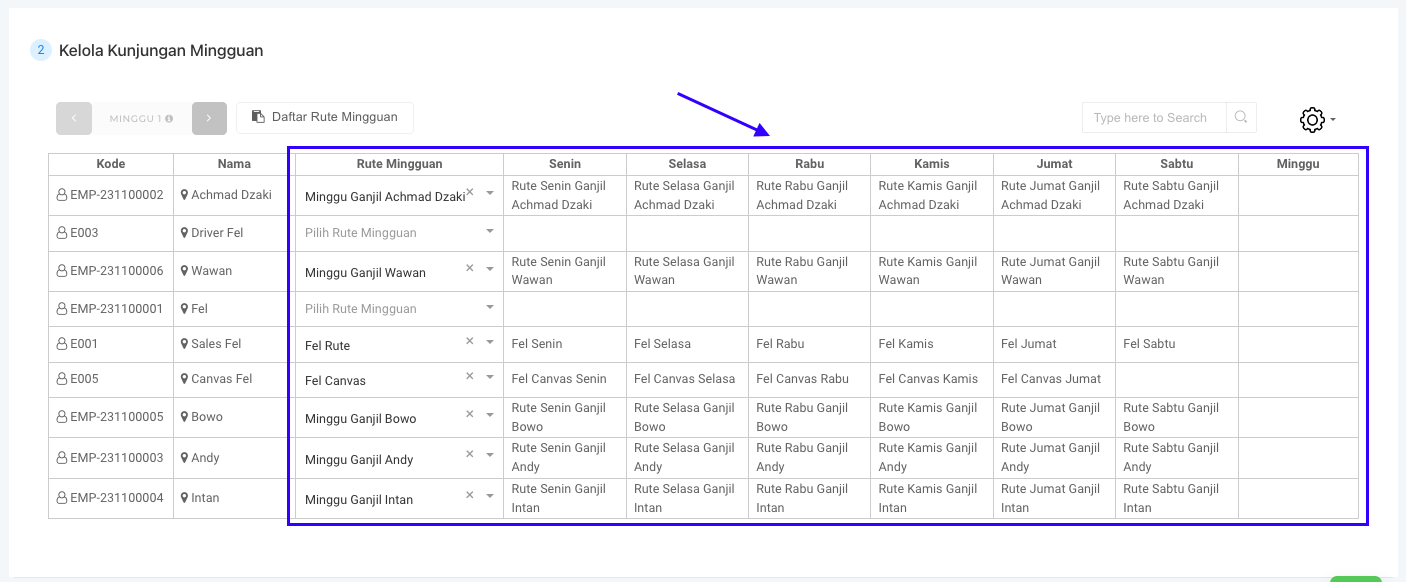Expand the Minggu Ganjil Bowo dropdown arrow
The height and width of the screenshot is (582, 1406).
[x=490, y=415]
